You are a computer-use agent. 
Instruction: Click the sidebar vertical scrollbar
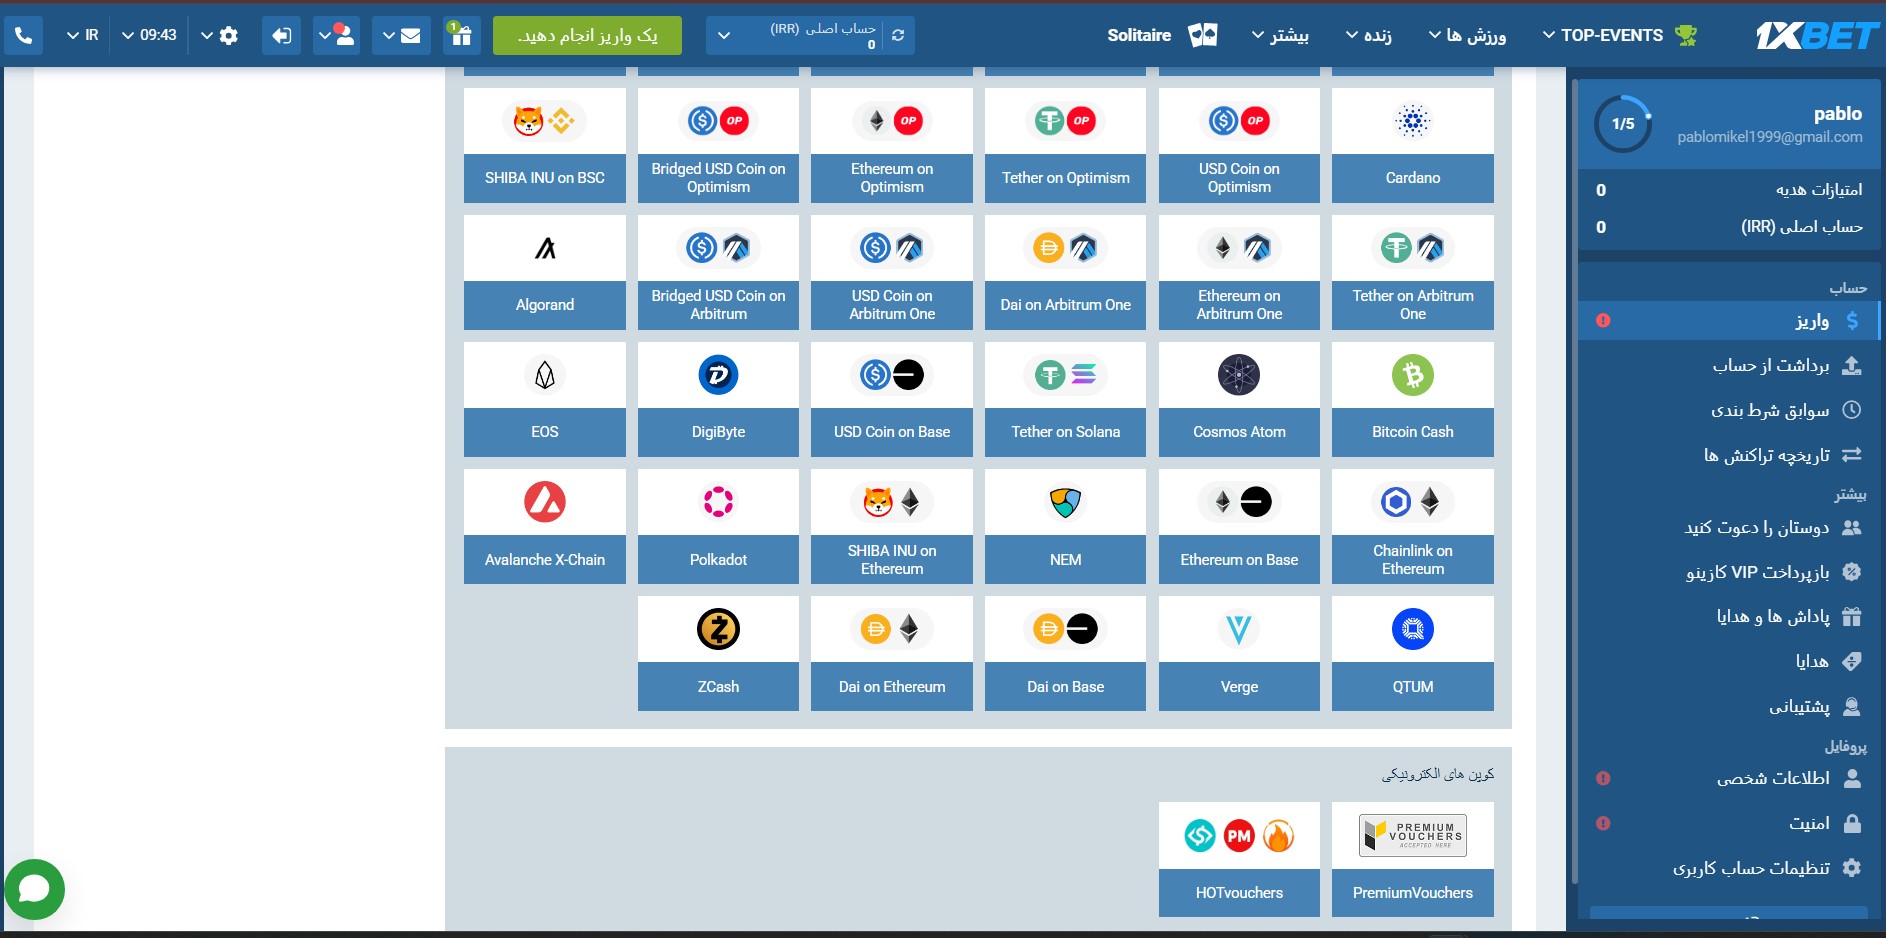pos(1574,480)
